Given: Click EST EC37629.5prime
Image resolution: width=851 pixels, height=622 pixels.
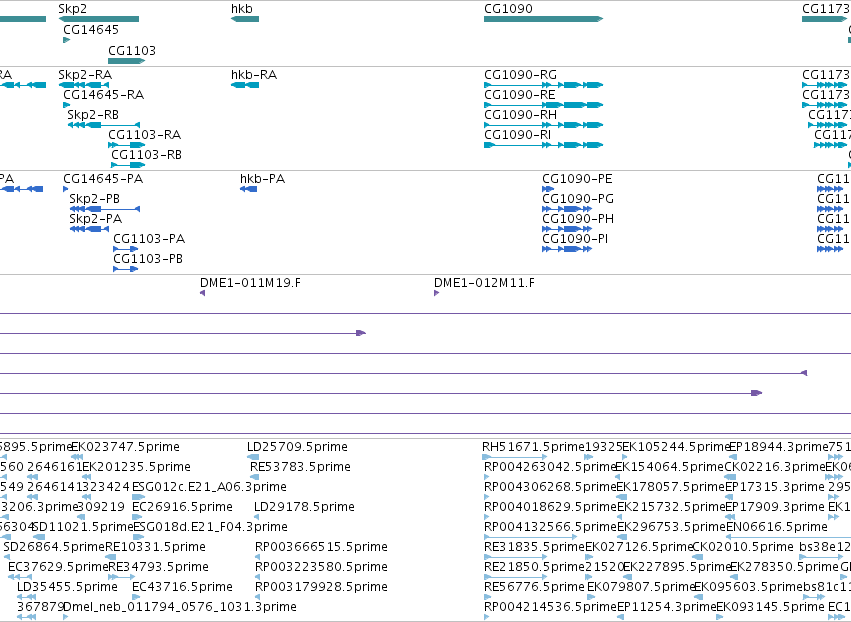Looking at the screenshot, I should pyautogui.click(x=58, y=567).
